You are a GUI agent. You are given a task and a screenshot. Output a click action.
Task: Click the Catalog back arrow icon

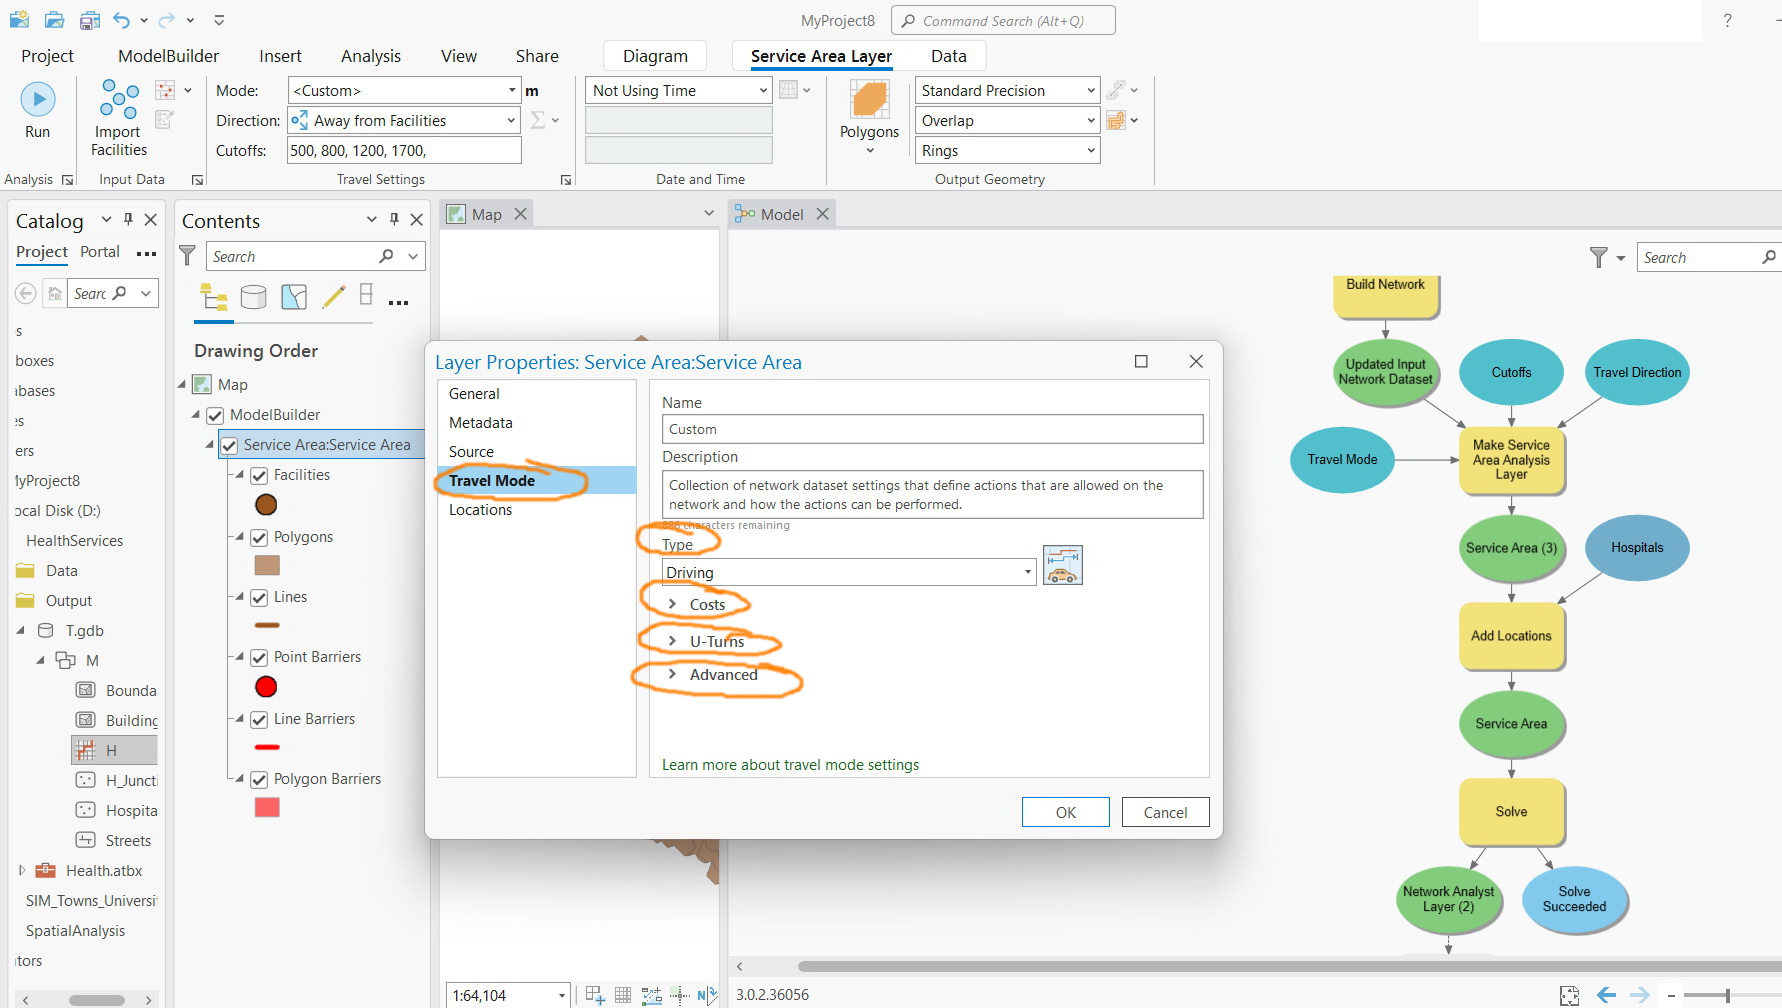[x=26, y=293]
